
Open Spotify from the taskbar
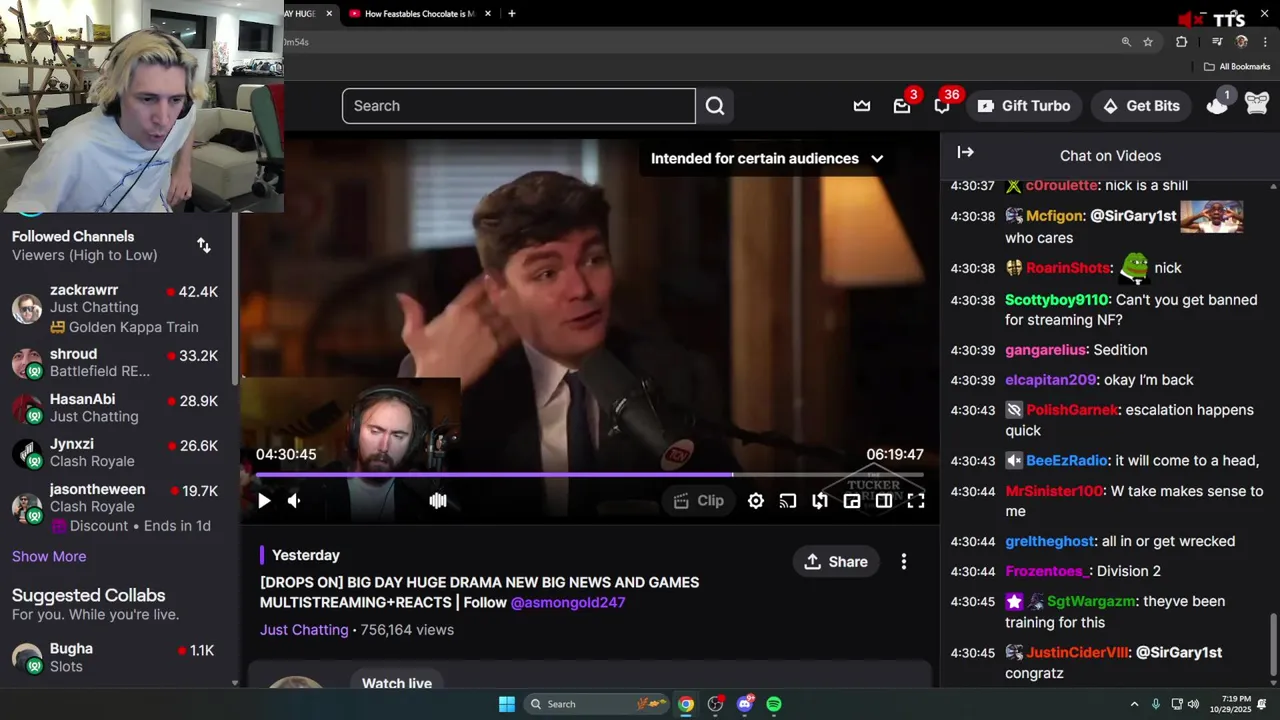pyautogui.click(x=774, y=704)
